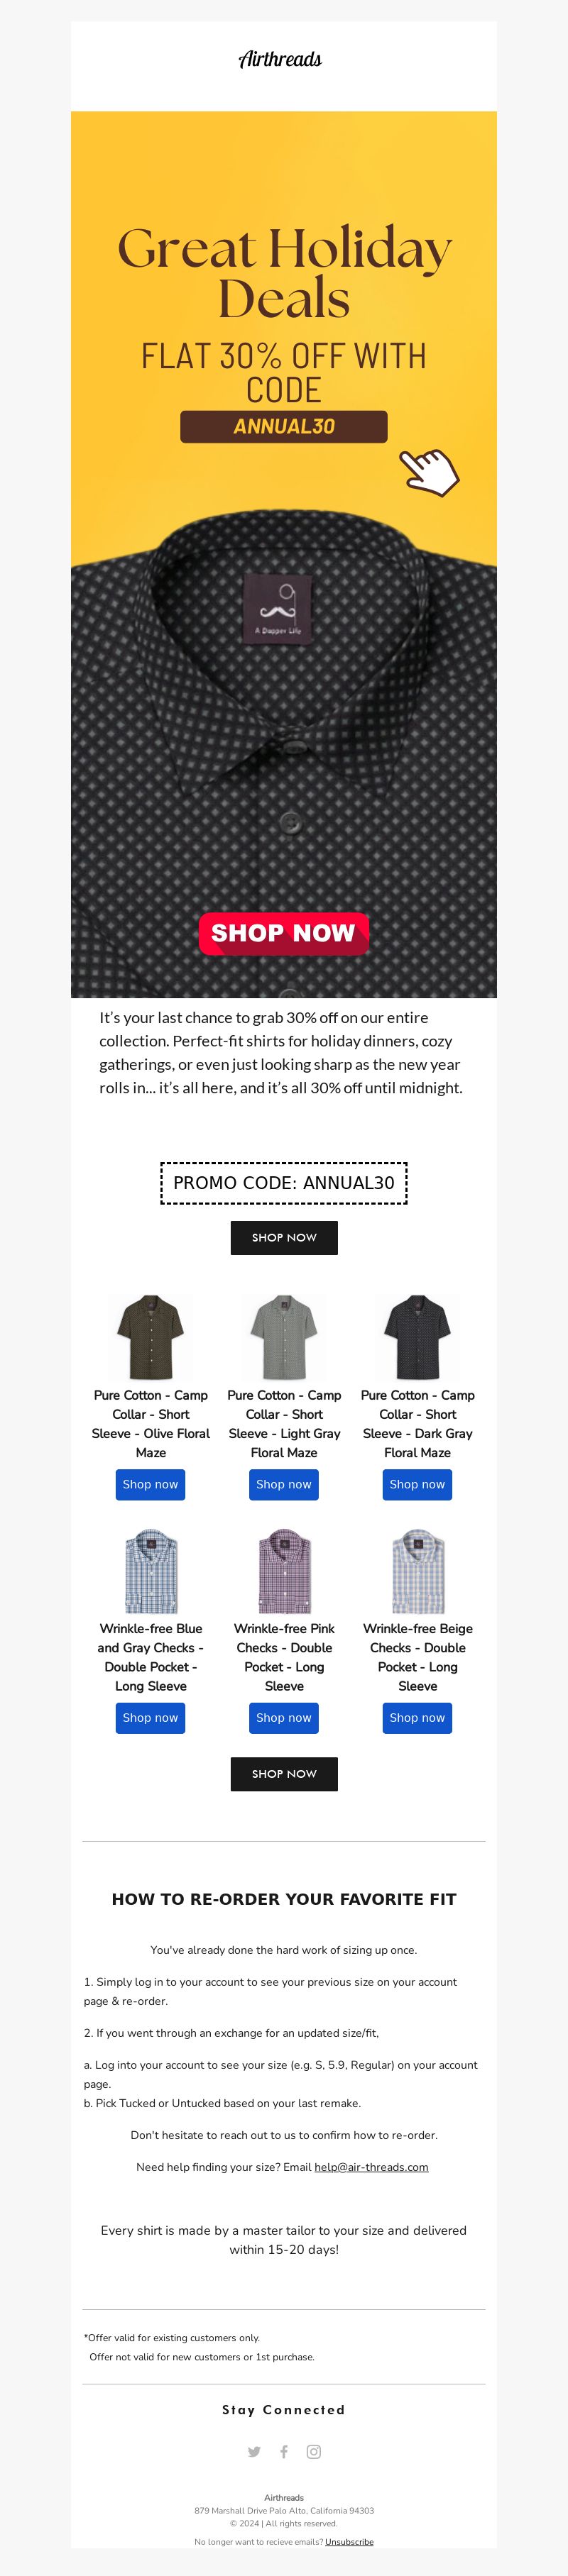
Task: Open the Instagram social icon
Action: [x=314, y=2451]
